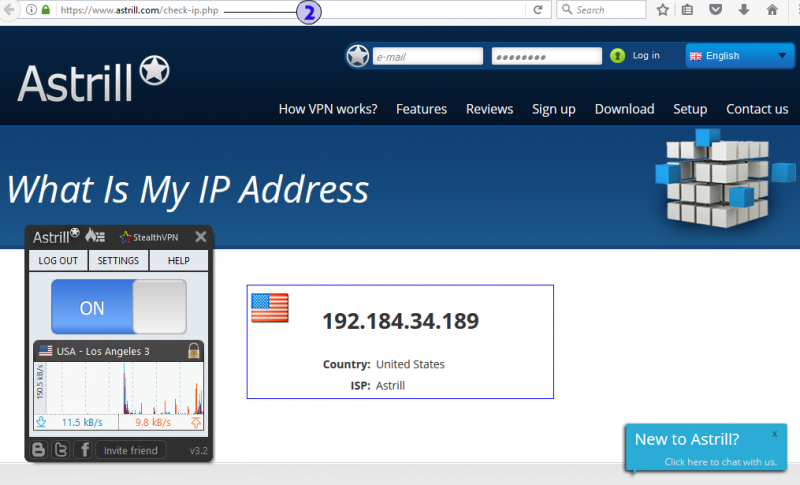Click the green padlock security icon

tap(46, 10)
